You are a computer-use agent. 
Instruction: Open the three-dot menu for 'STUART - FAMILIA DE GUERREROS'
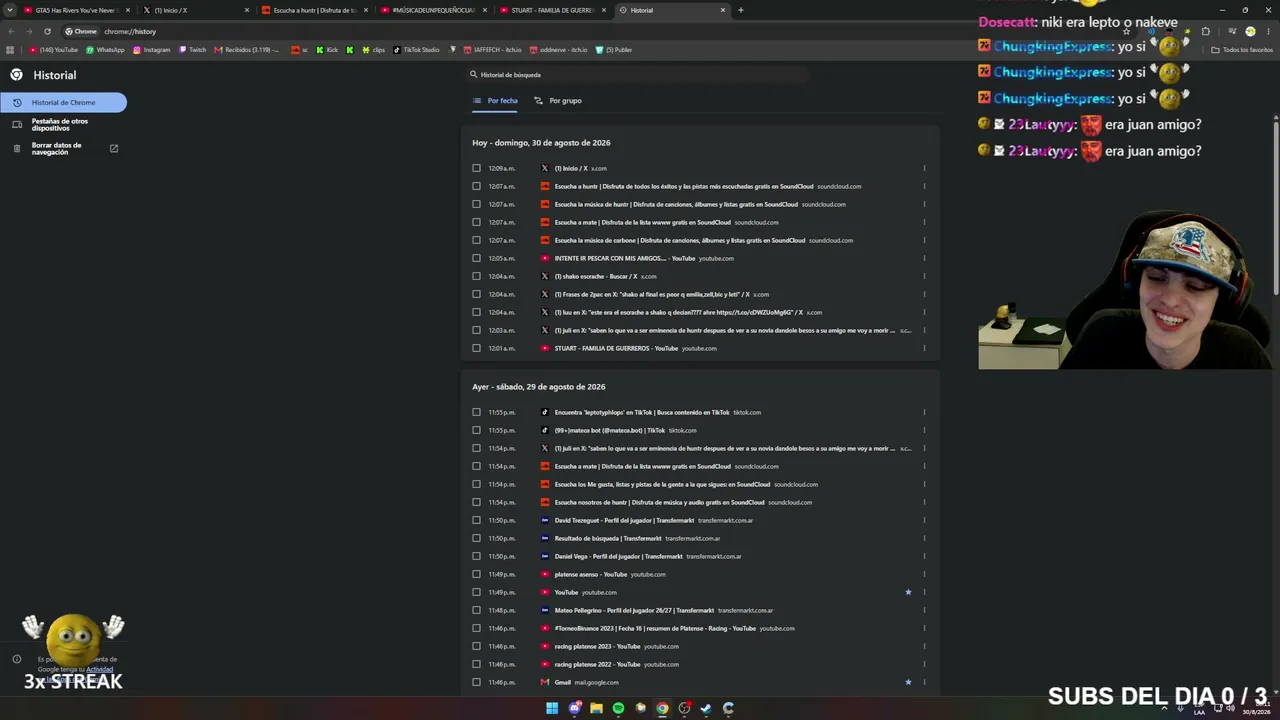click(x=924, y=348)
